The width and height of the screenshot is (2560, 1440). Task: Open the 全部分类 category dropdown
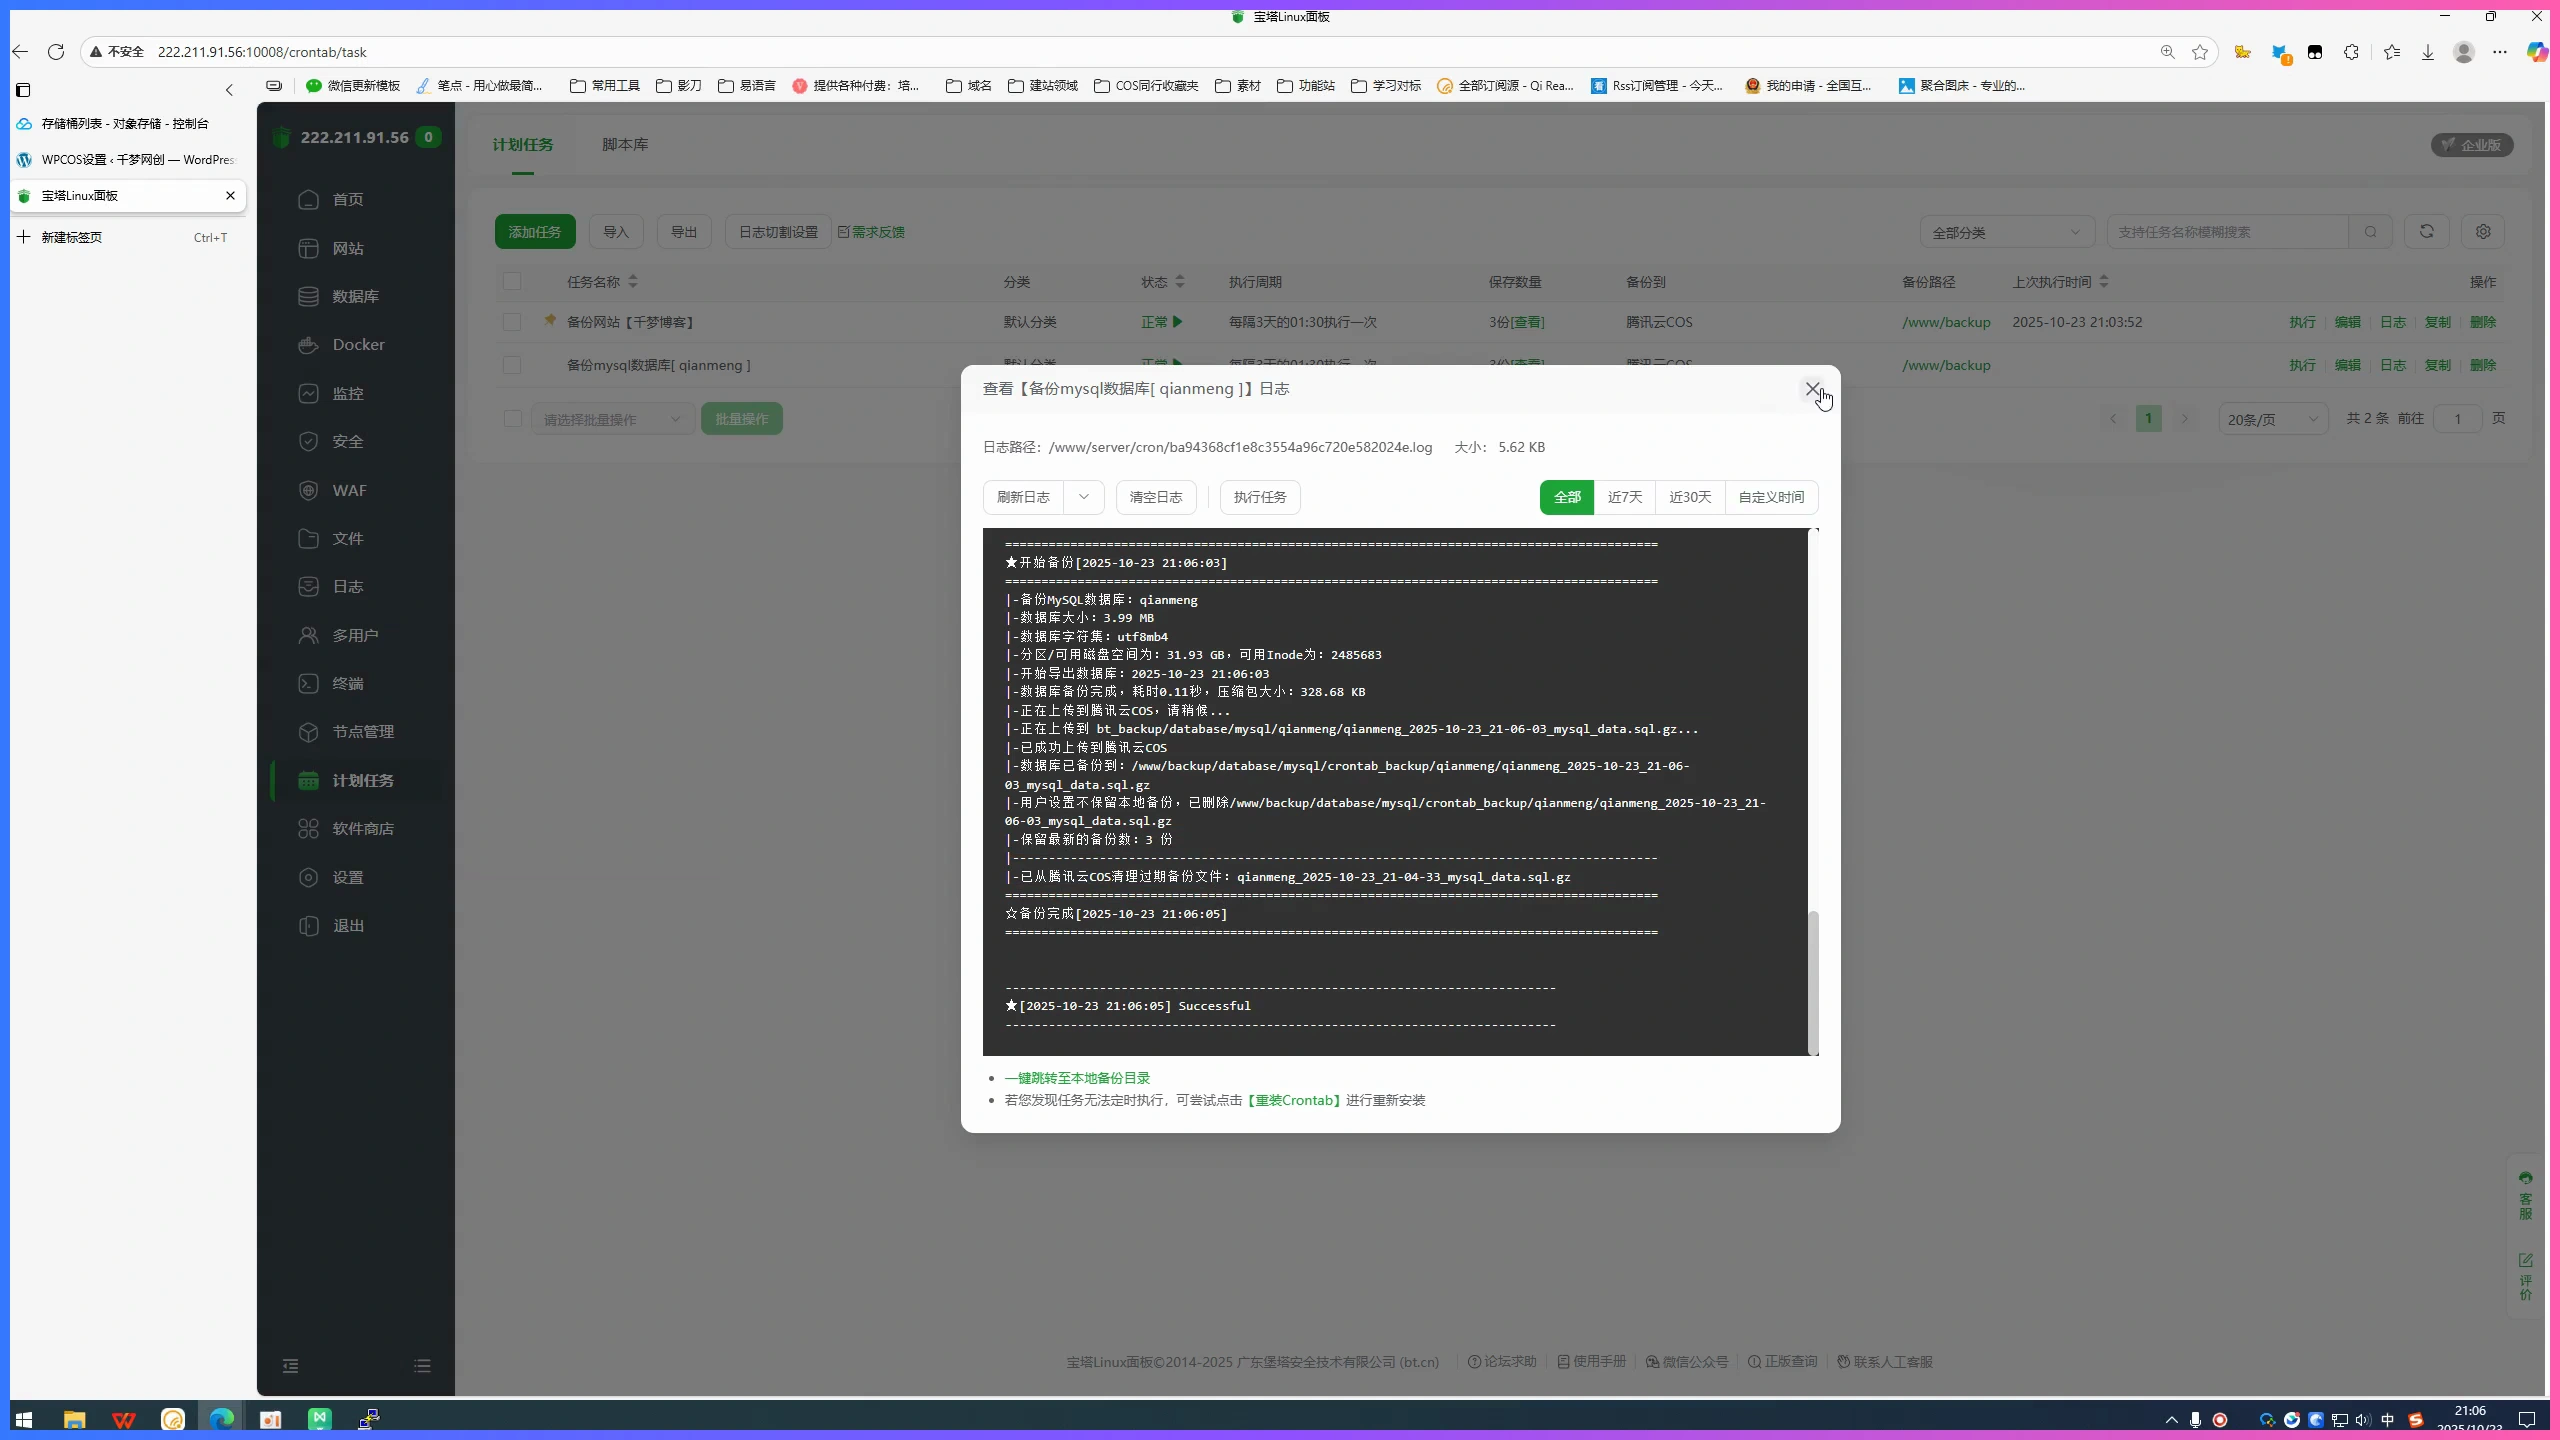click(x=2007, y=232)
